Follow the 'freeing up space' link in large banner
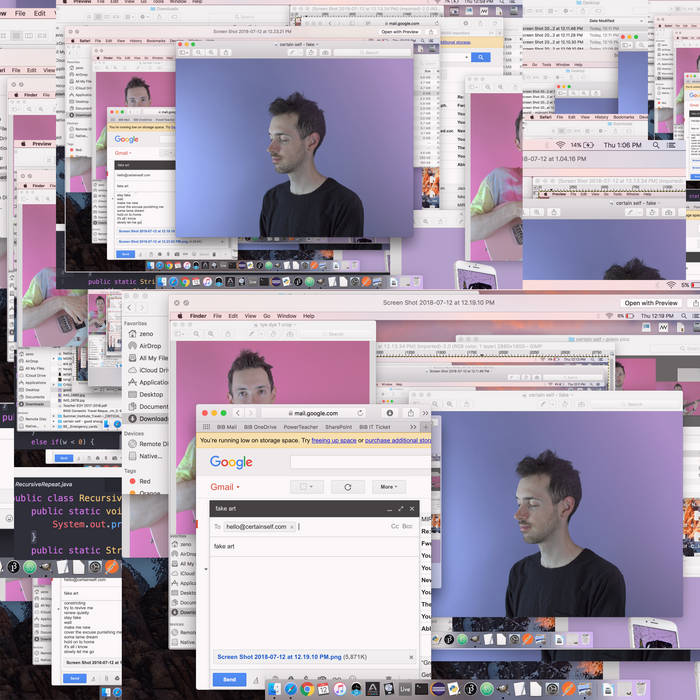Image resolution: width=700 pixels, height=700 pixels. click(334, 440)
